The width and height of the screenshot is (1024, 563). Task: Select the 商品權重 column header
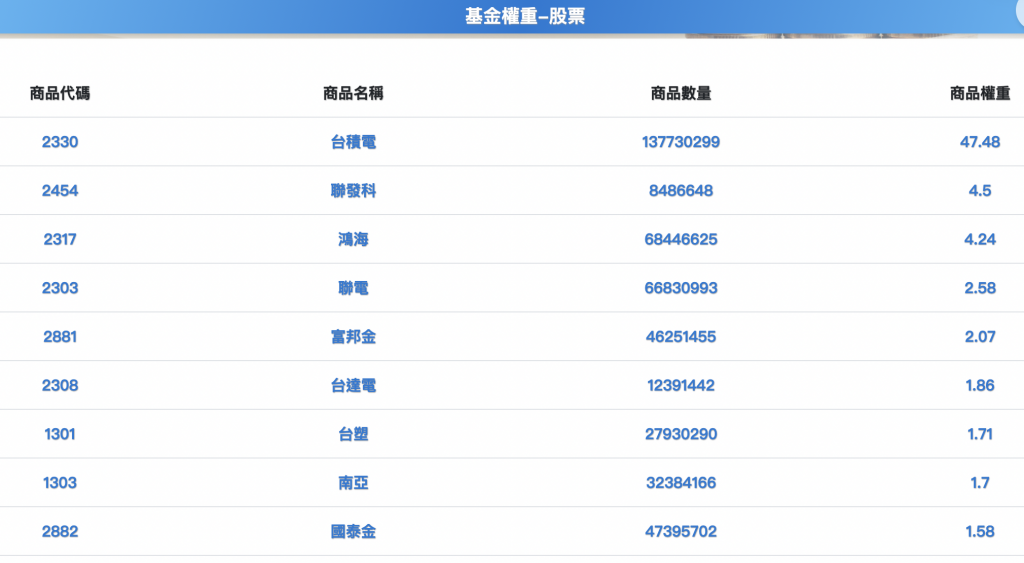point(980,93)
